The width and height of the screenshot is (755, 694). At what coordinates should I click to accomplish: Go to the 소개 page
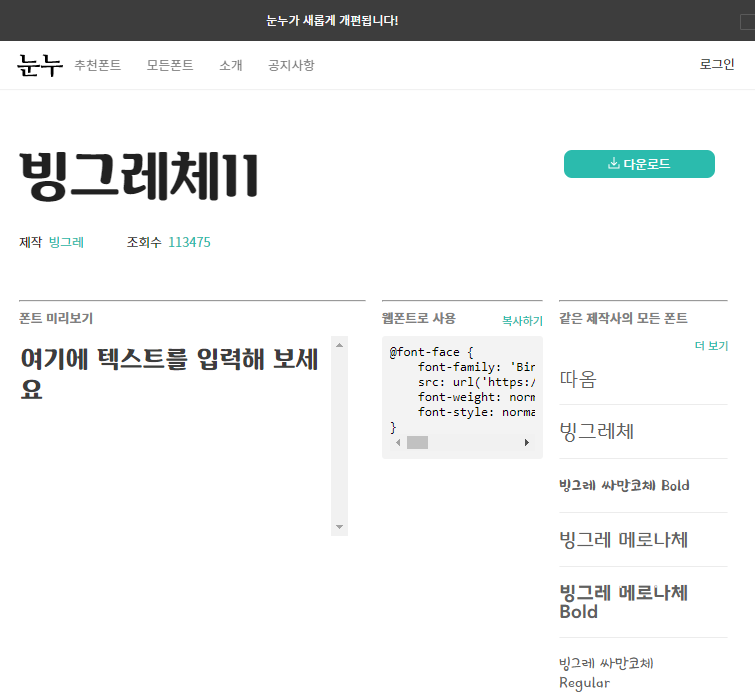tap(231, 65)
